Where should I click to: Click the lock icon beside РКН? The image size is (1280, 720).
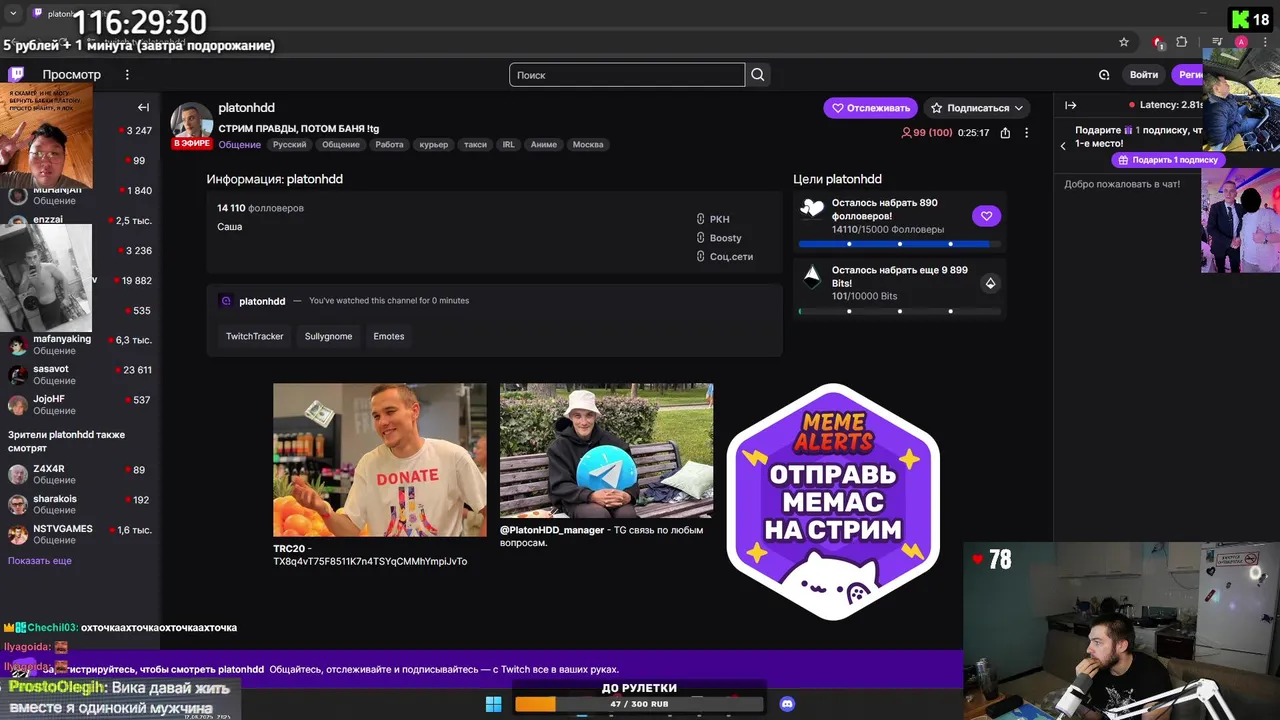(x=701, y=219)
